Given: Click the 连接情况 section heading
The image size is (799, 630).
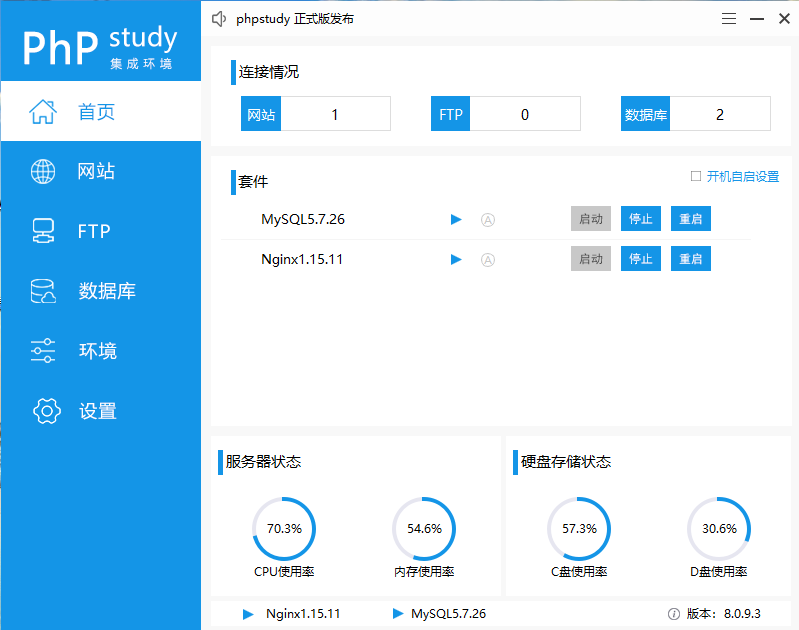Looking at the screenshot, I should click(269, 72).
